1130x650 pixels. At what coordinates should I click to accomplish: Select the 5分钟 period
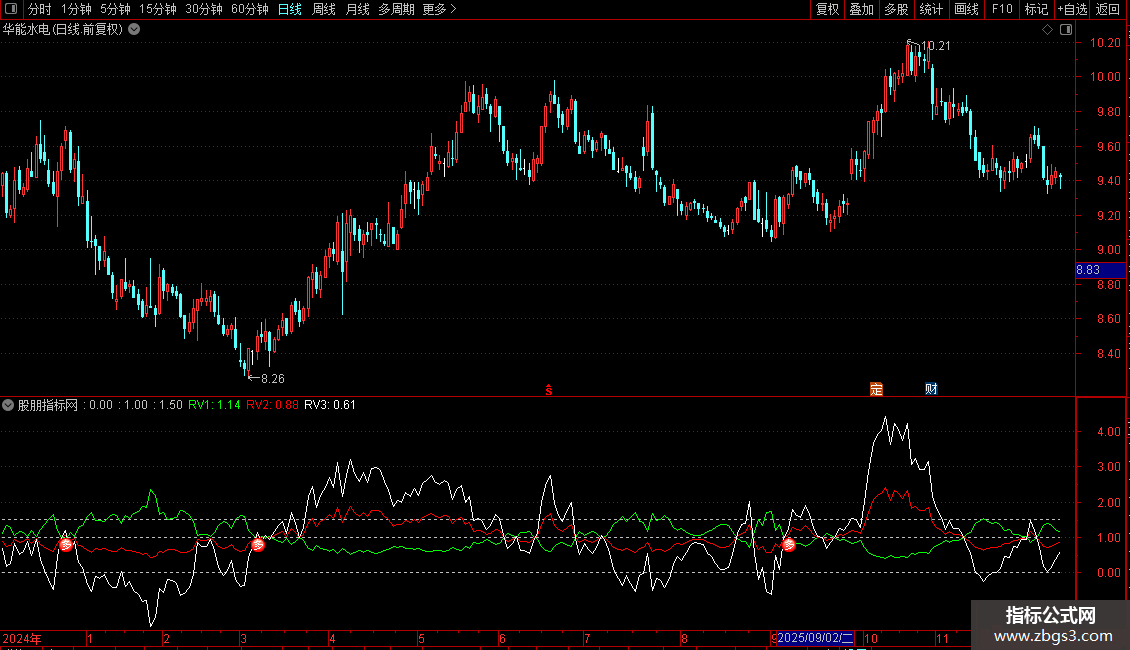point(115,9)
